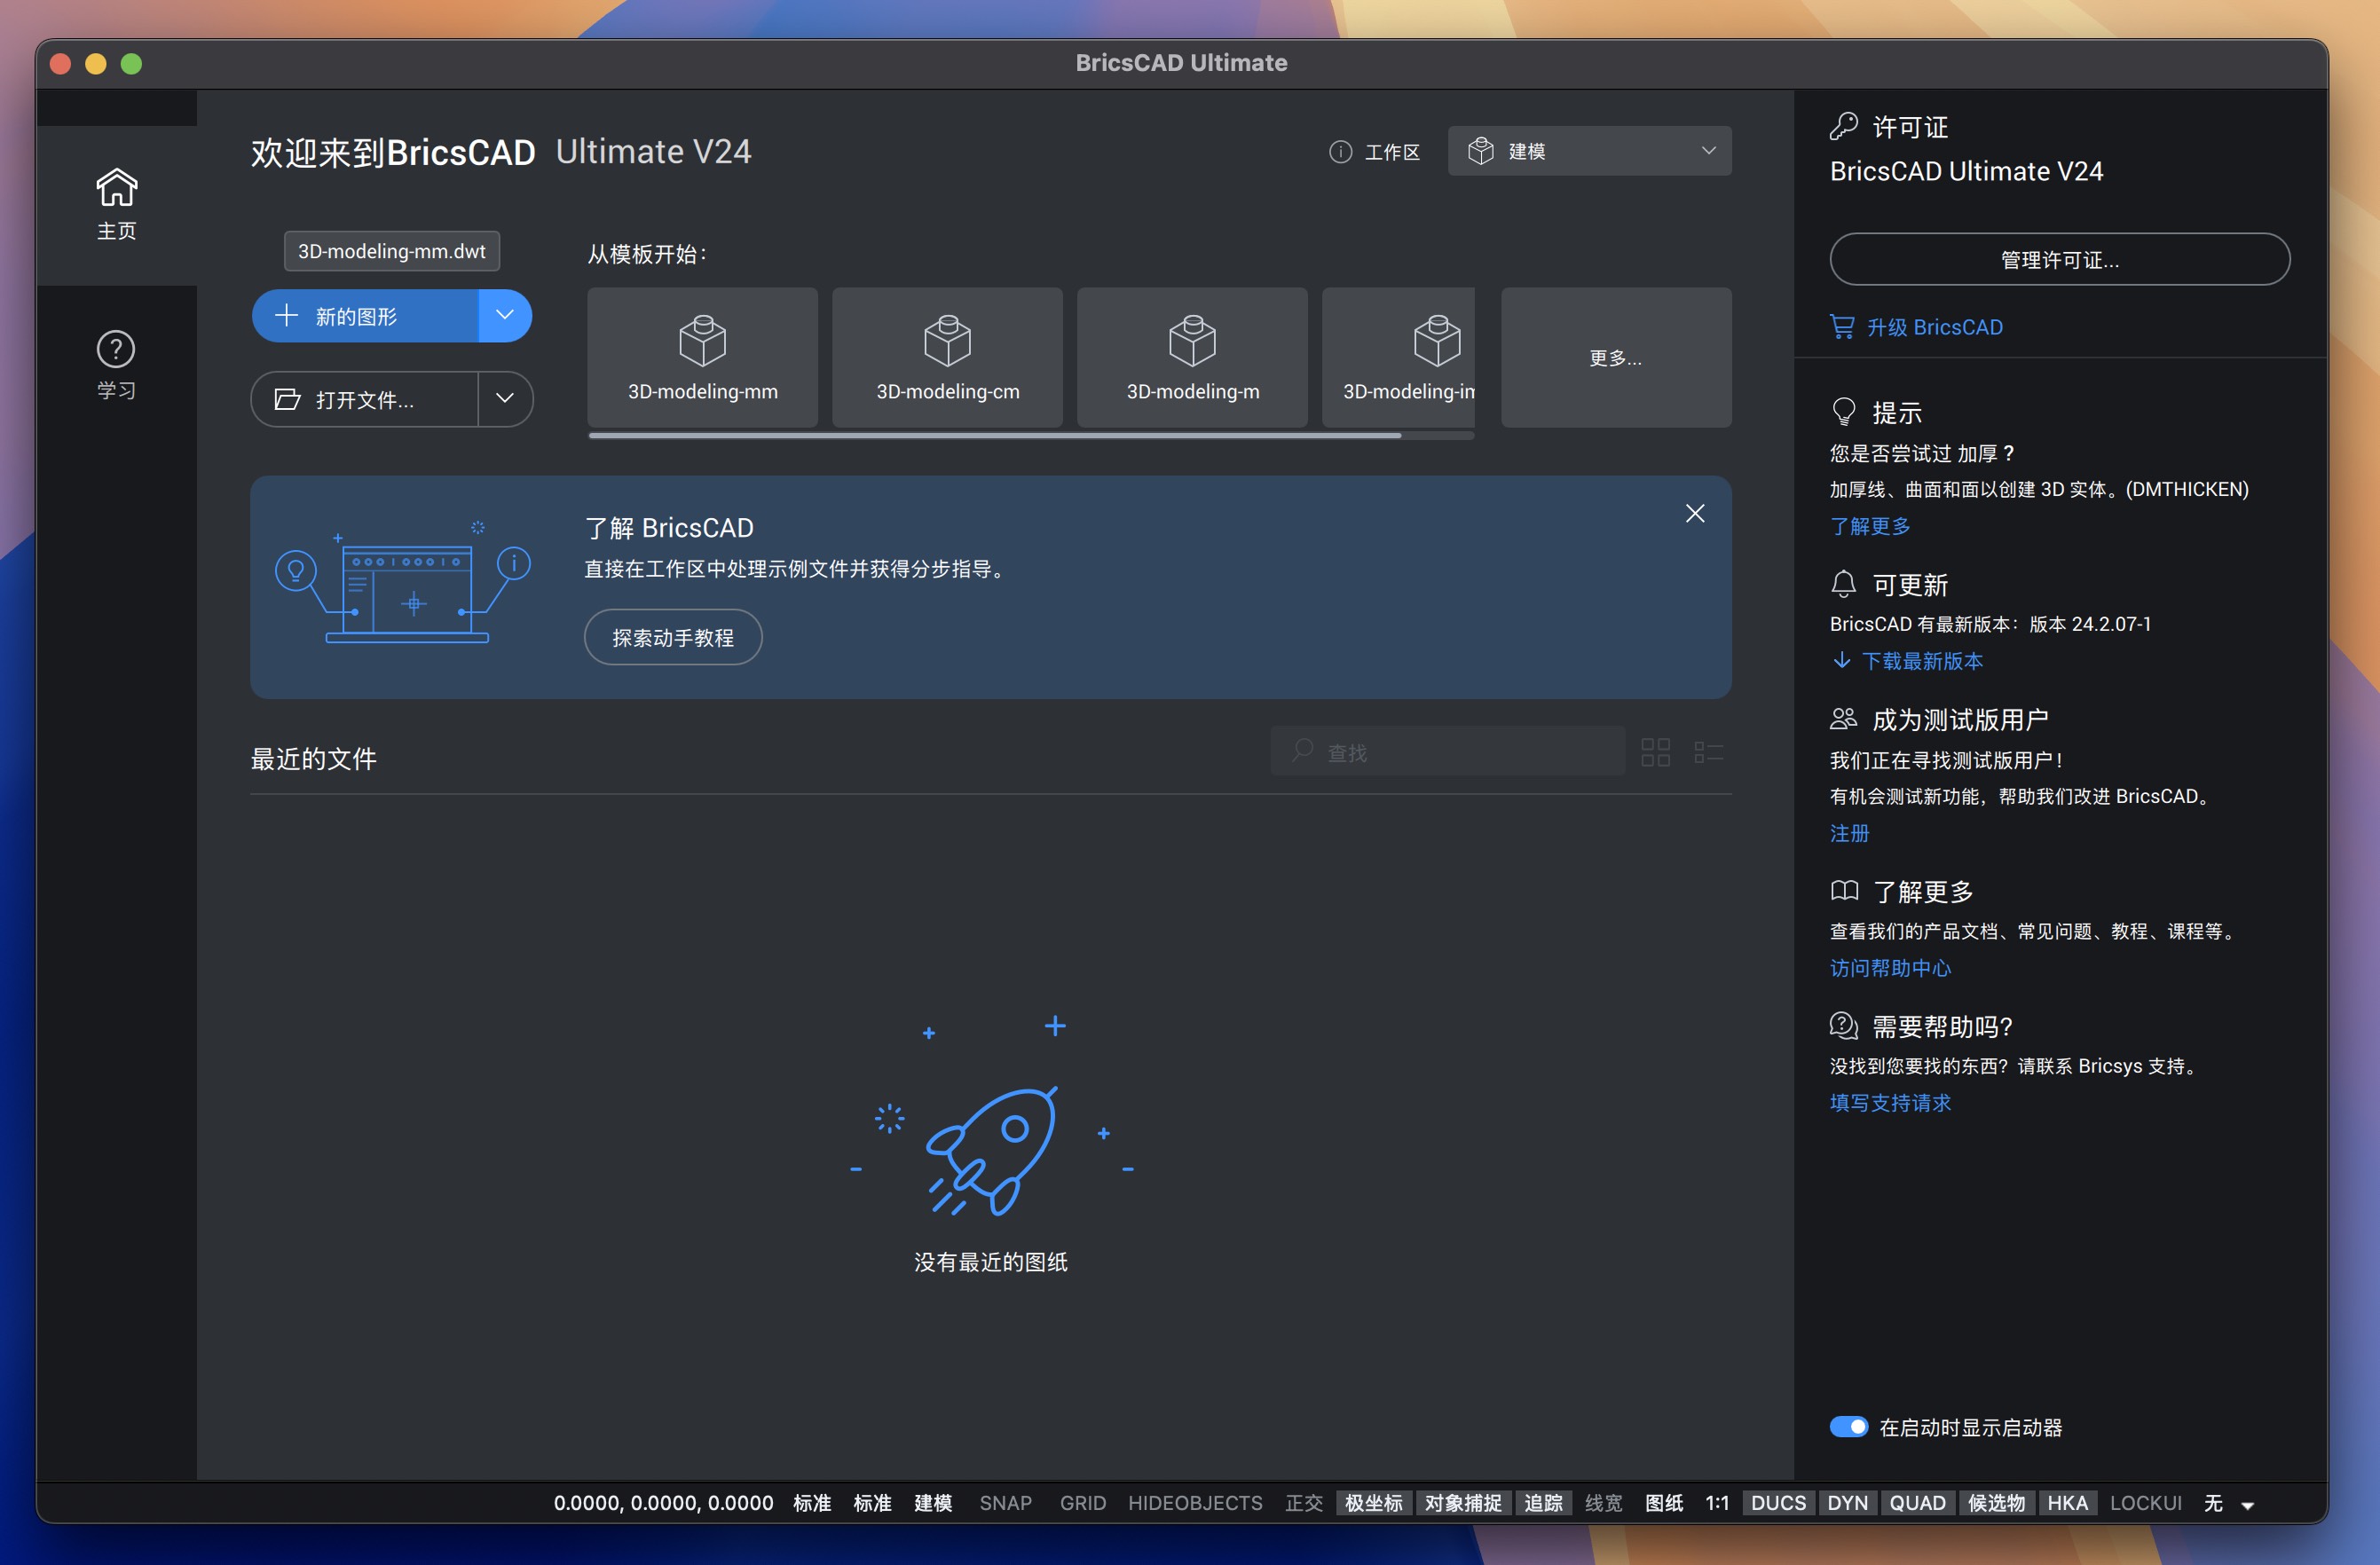Viewport: 2380px width, 1565px height.
Task: Click the workspace info icon beside 工作区
Action: [1340, 151]
